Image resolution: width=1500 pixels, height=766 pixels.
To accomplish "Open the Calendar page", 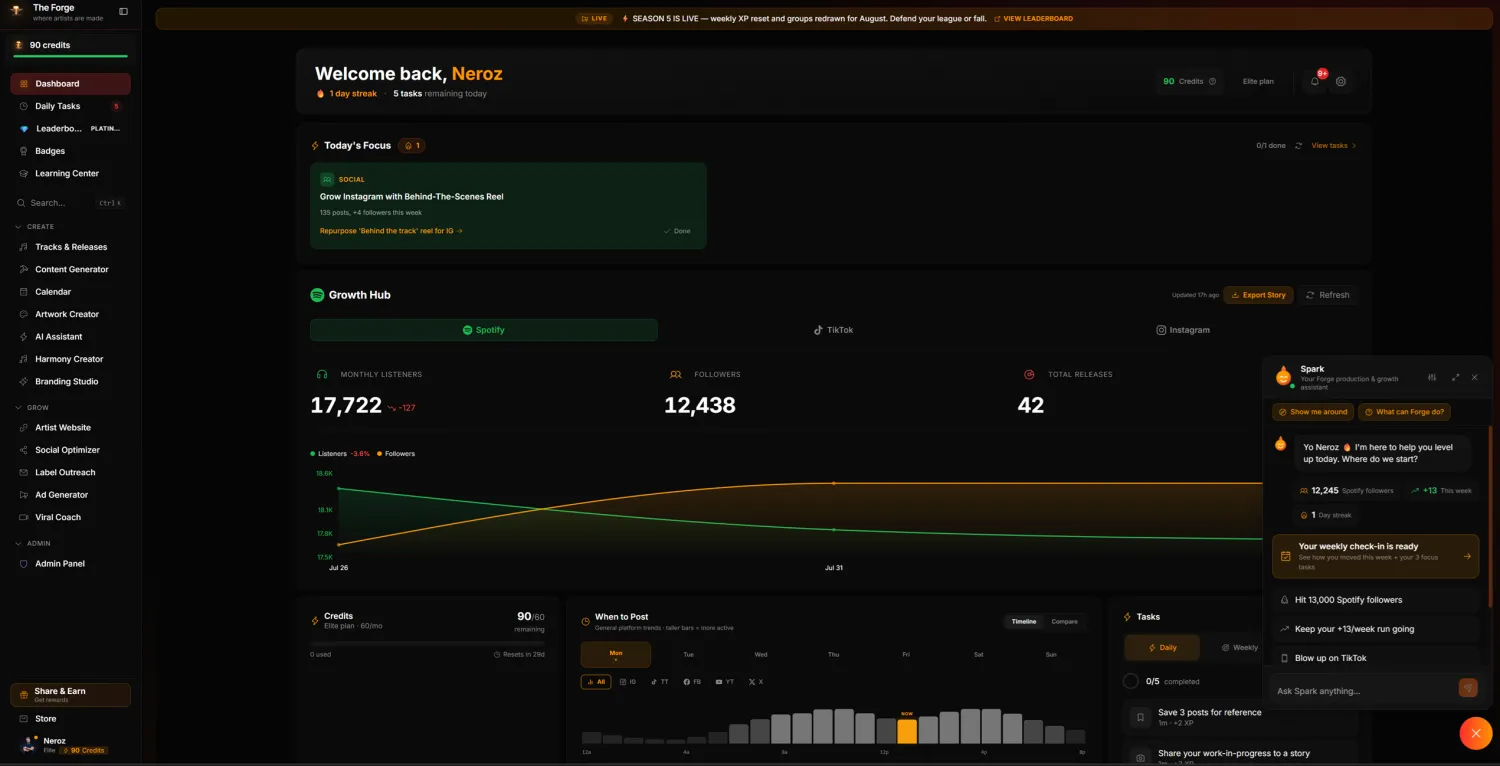I will point(70,292).
